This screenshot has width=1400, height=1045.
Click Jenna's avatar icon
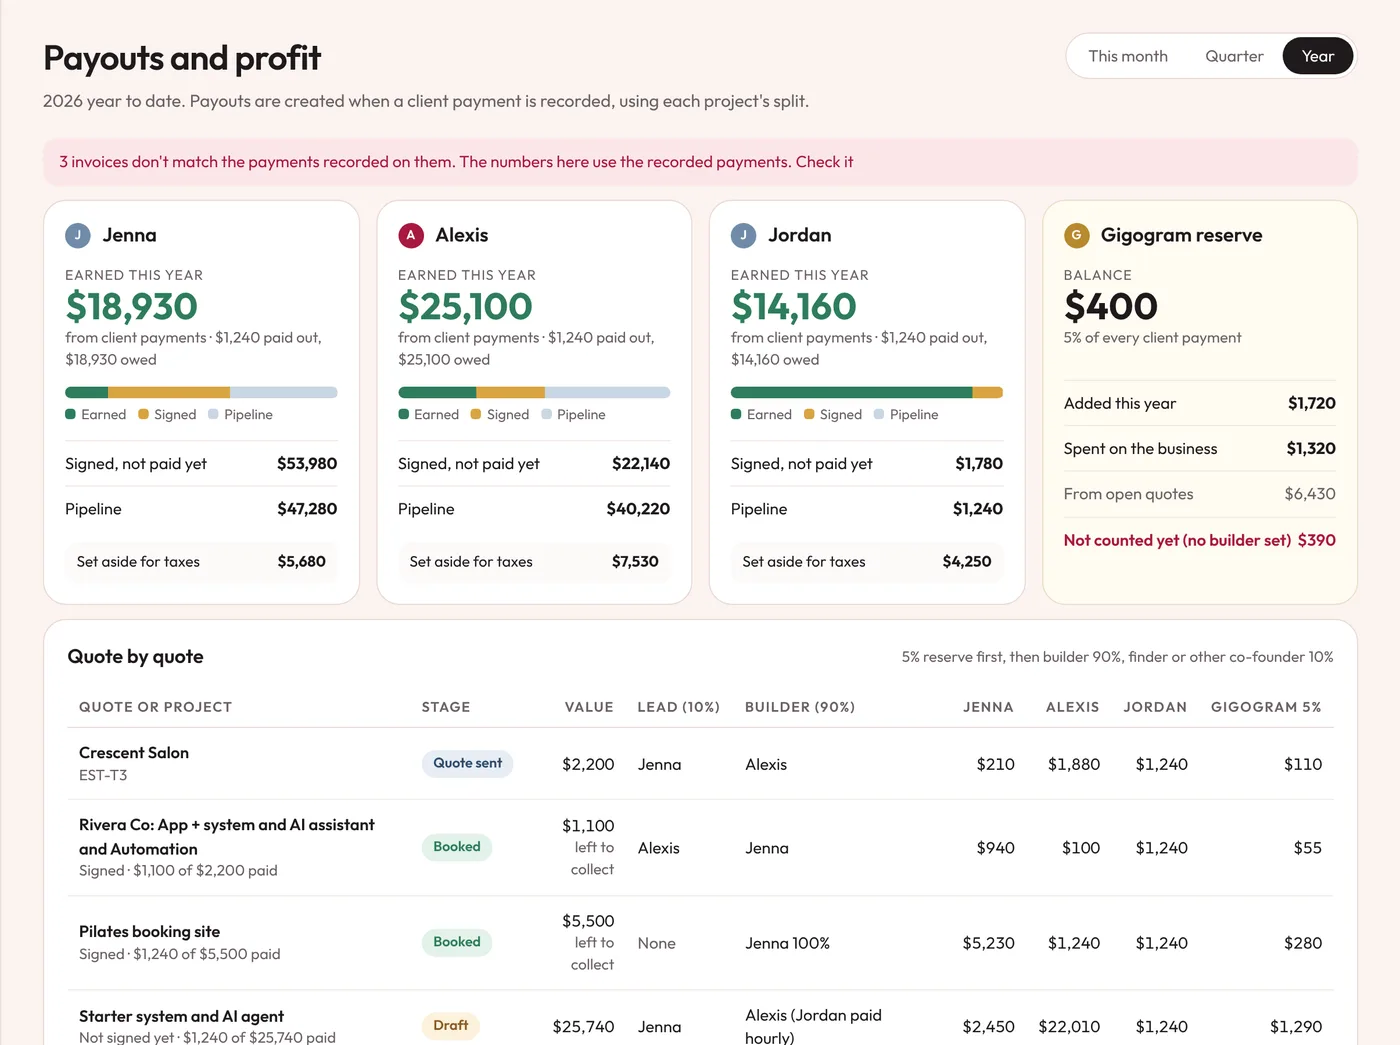coord(78,236)
